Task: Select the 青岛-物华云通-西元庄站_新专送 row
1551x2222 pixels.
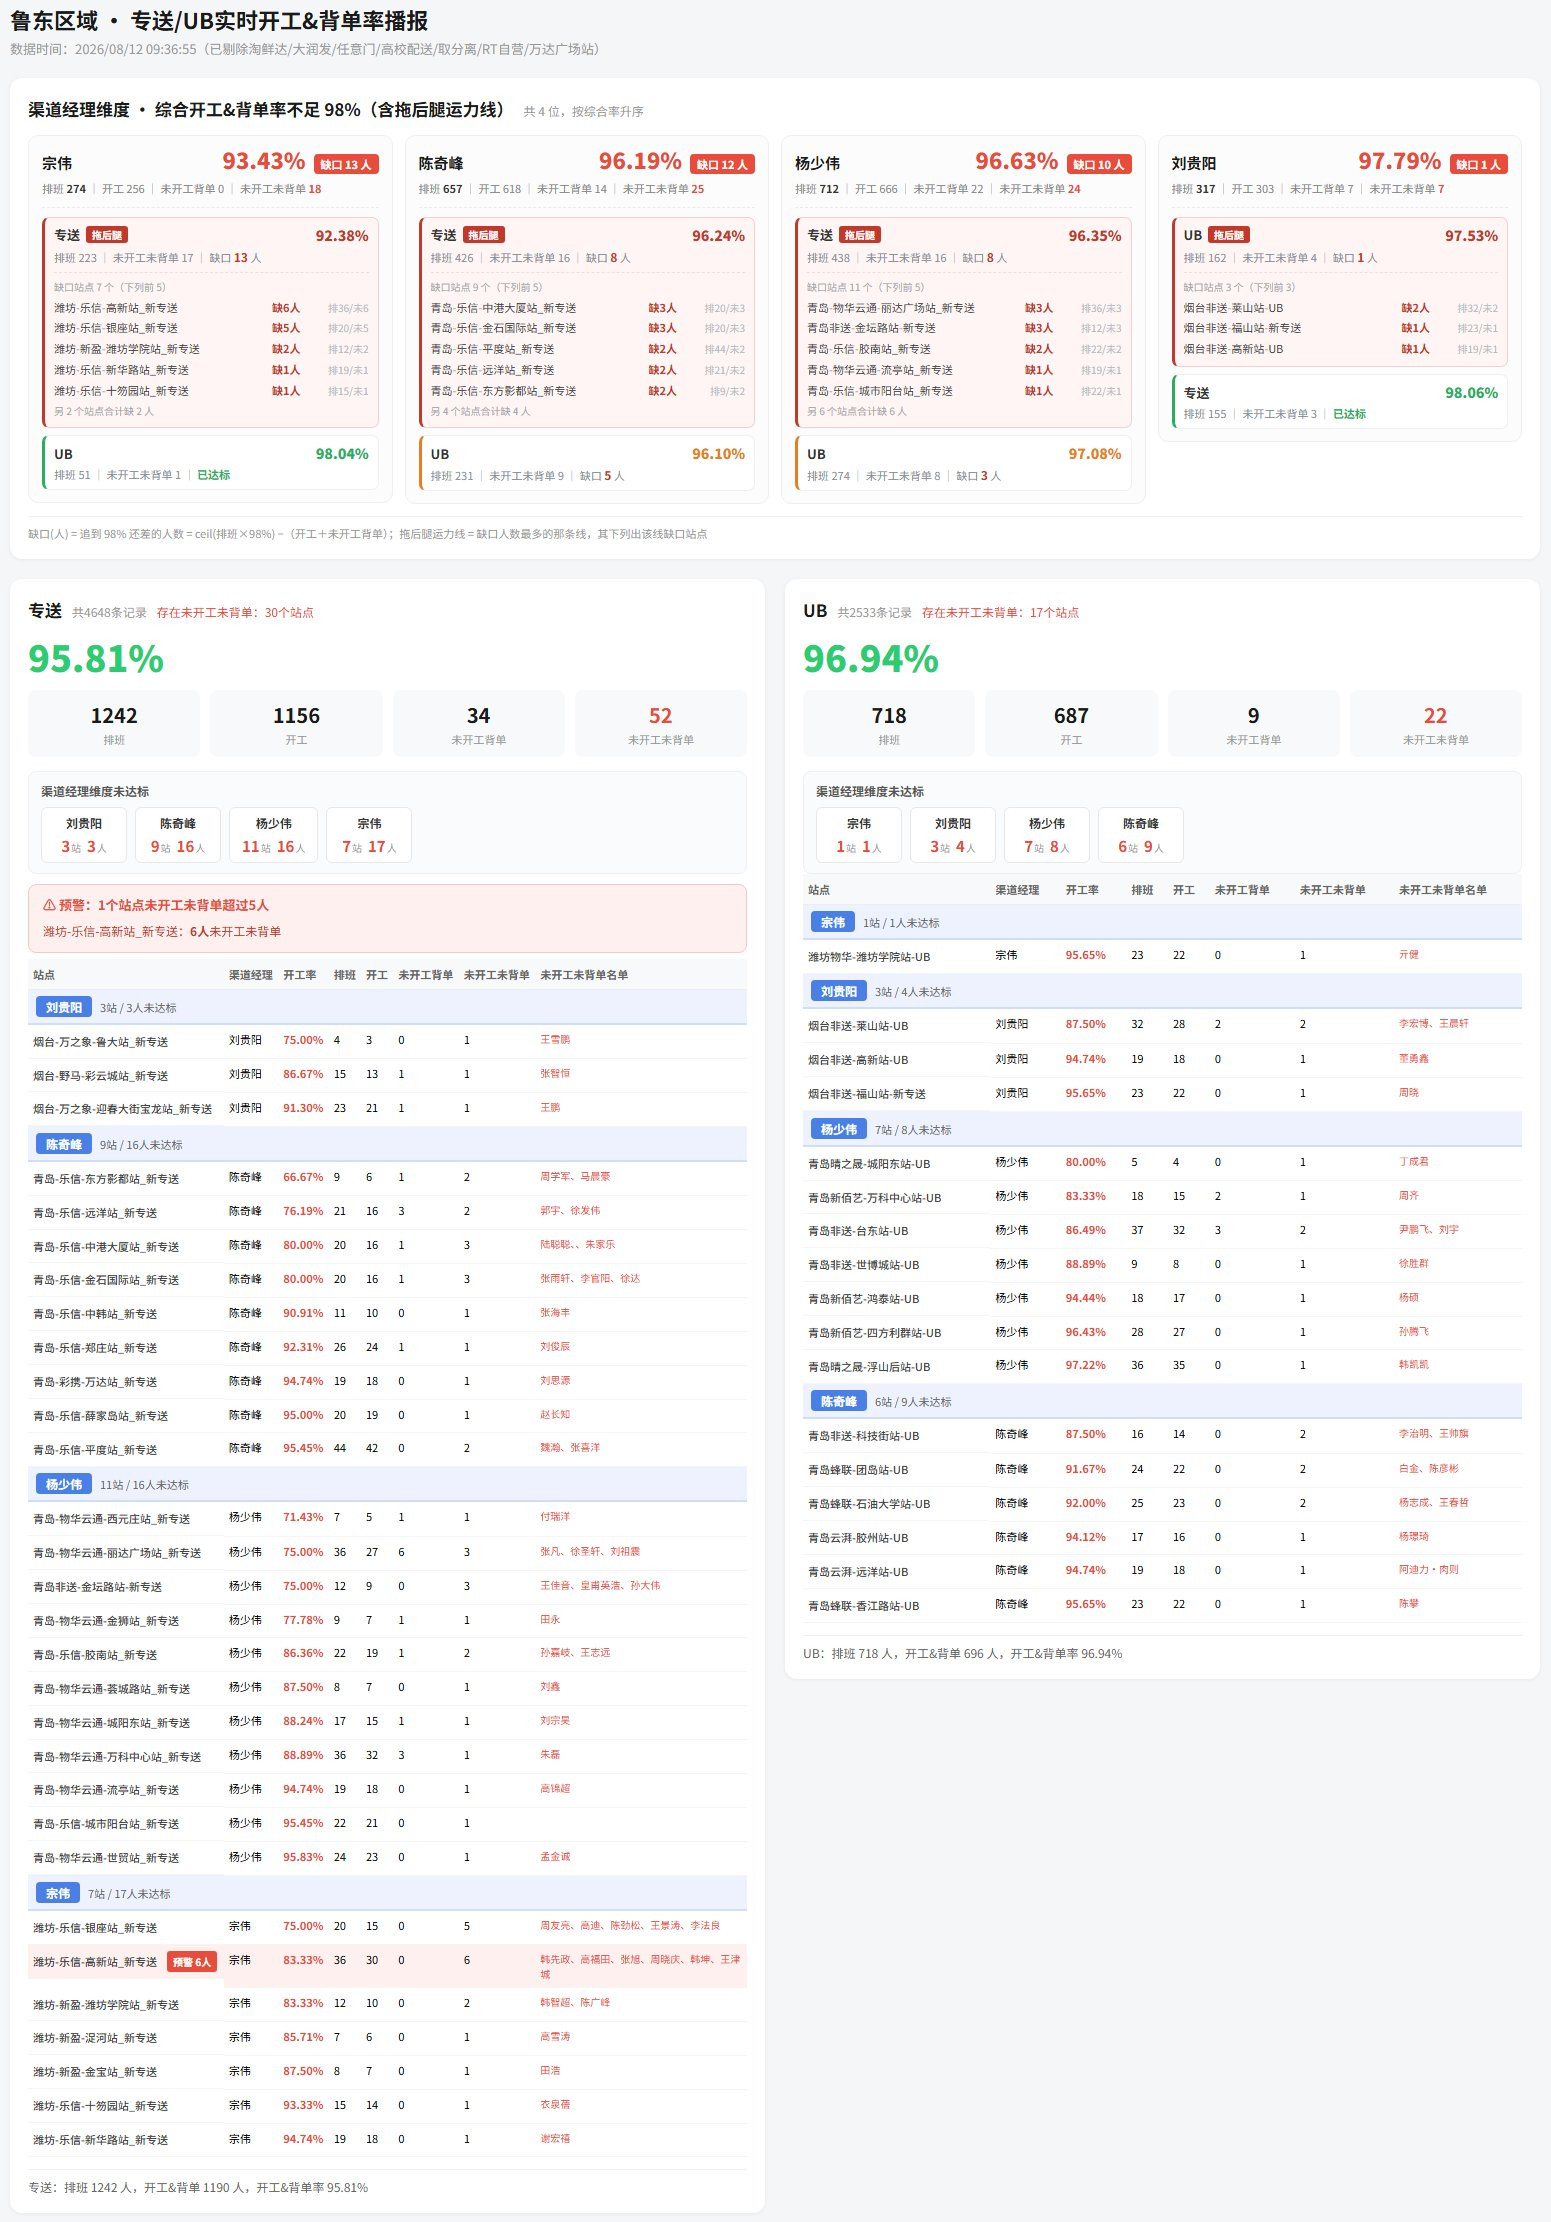Action: 388,1518
